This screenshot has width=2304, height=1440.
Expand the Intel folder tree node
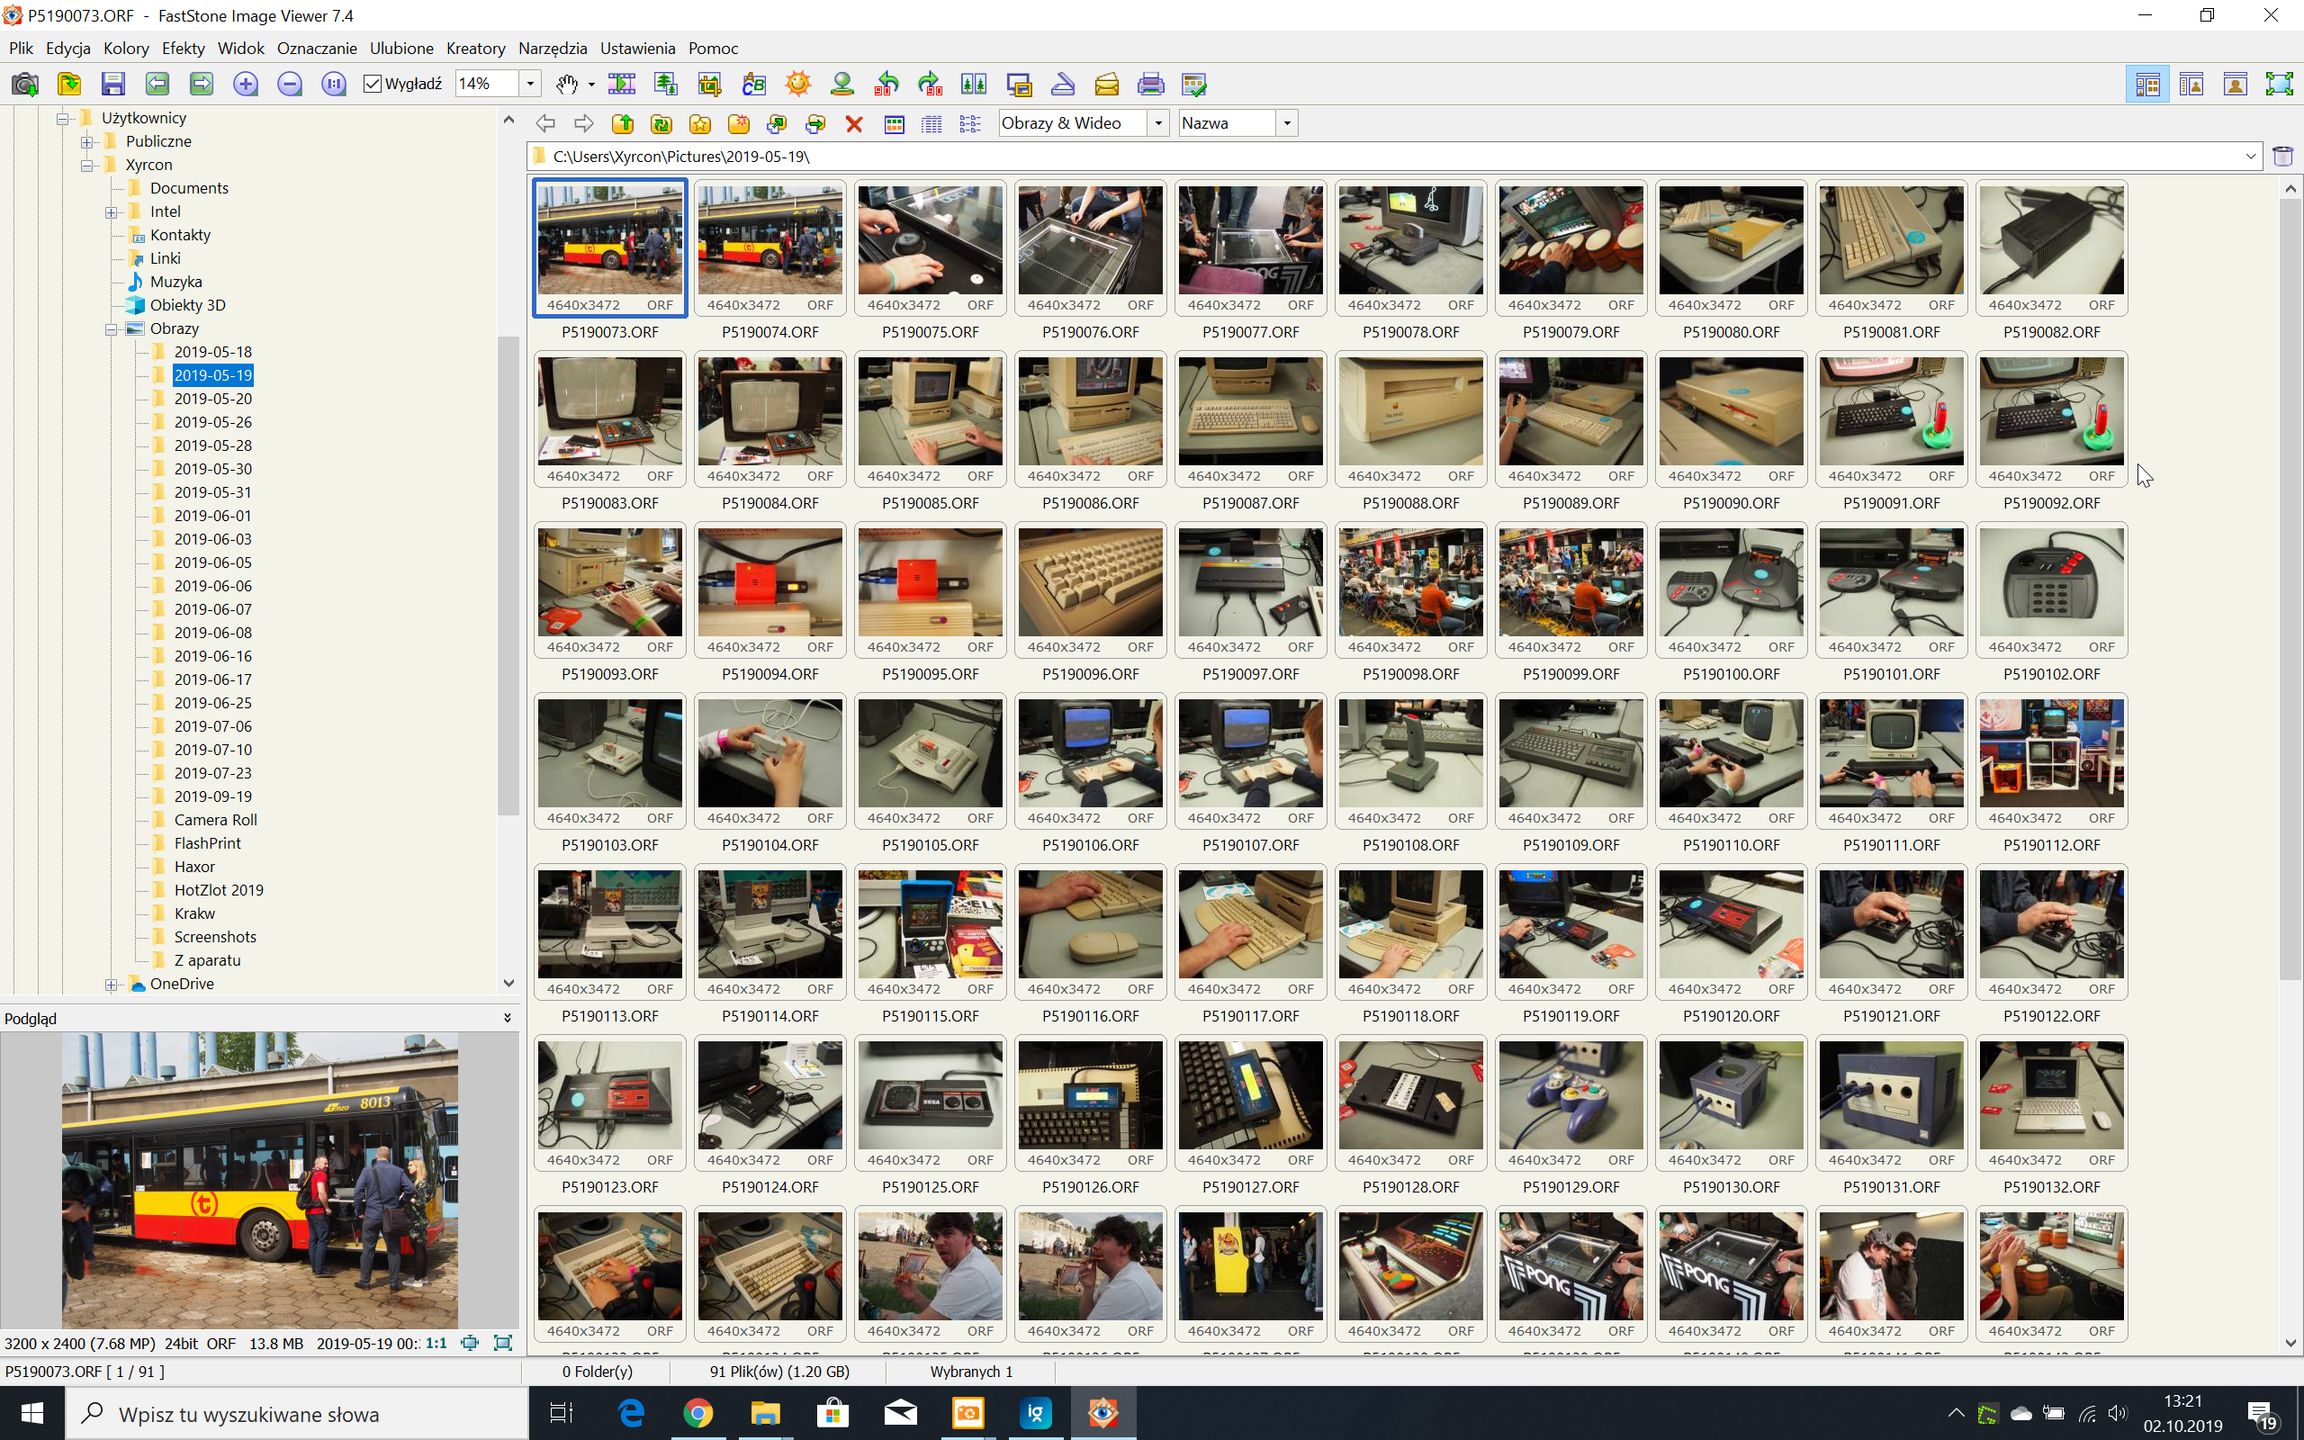point(112,212)
